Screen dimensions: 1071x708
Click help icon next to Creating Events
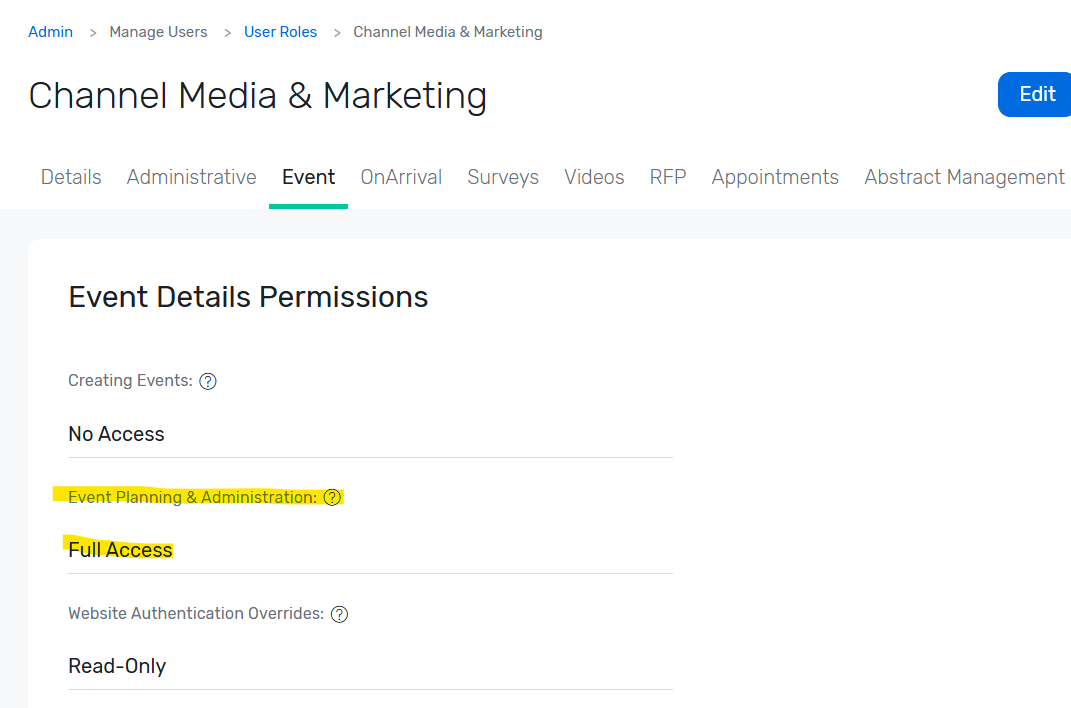click(x=208, y=381)
